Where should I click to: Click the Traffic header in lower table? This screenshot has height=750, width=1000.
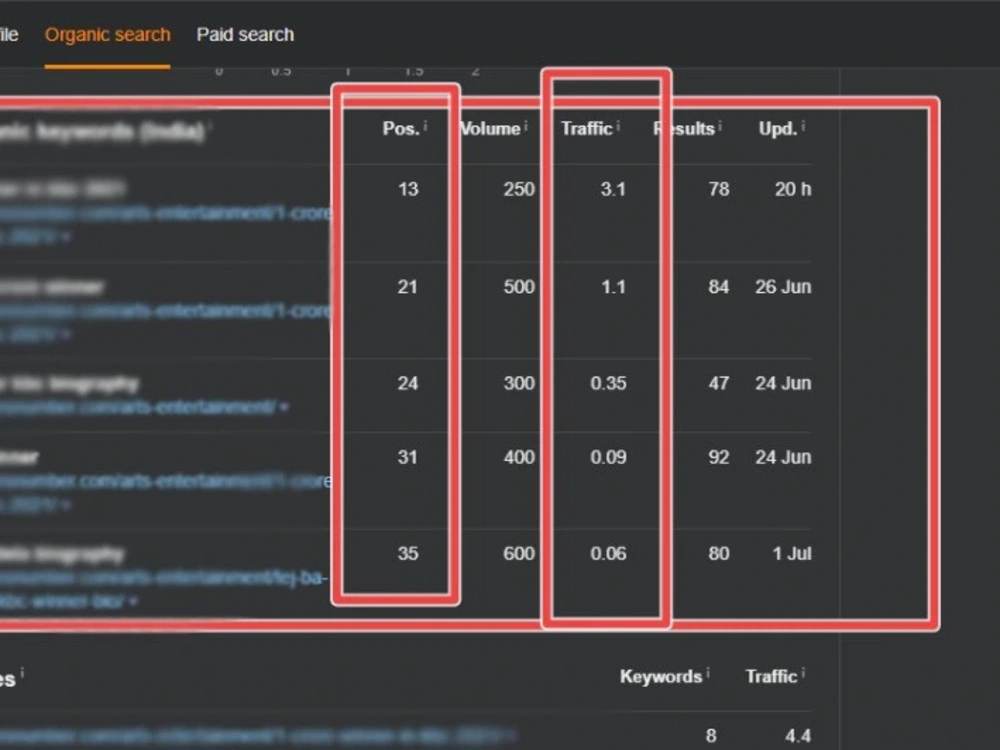tap(772, 676)
